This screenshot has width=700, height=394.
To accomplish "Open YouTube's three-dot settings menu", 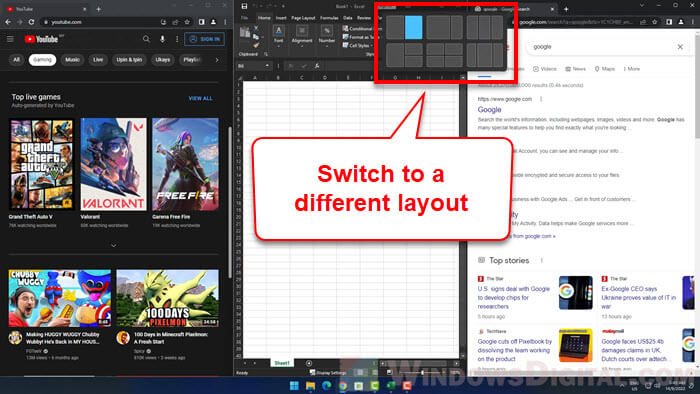I will pos(177,39).
